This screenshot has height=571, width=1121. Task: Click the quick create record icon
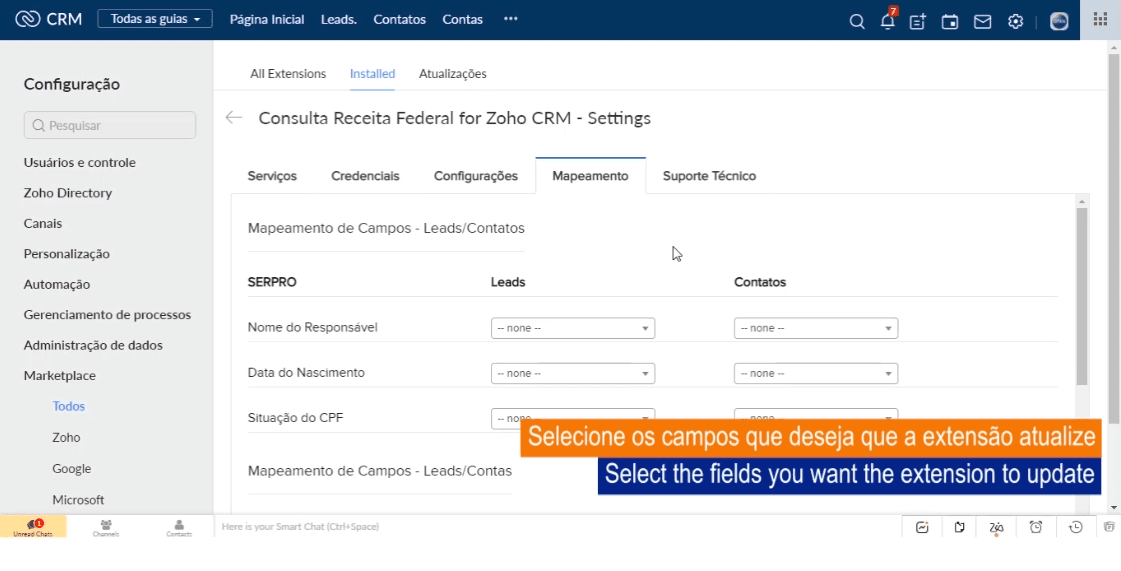click(x=917, y=21)
